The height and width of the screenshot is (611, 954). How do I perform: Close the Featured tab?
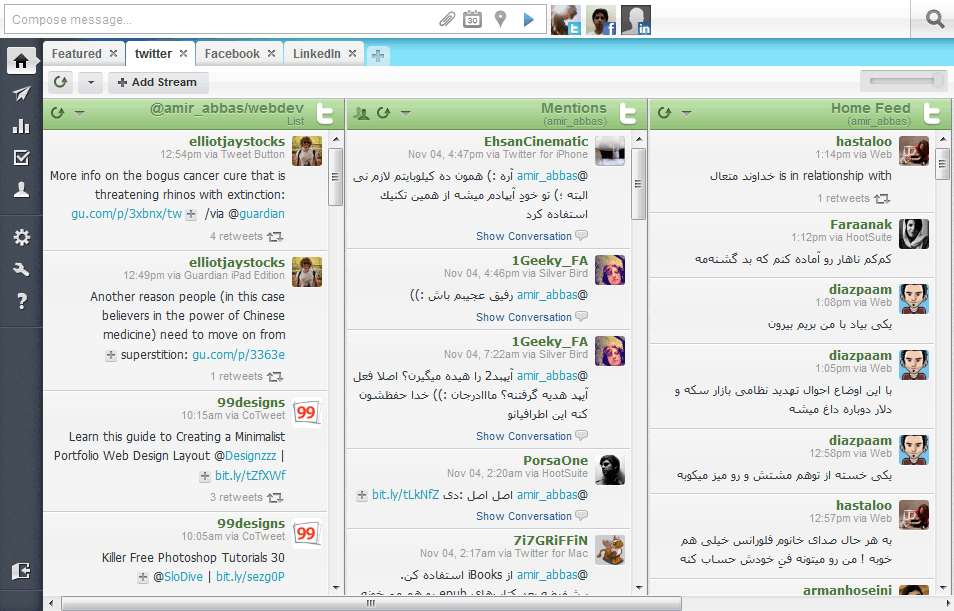pos(113,54)
